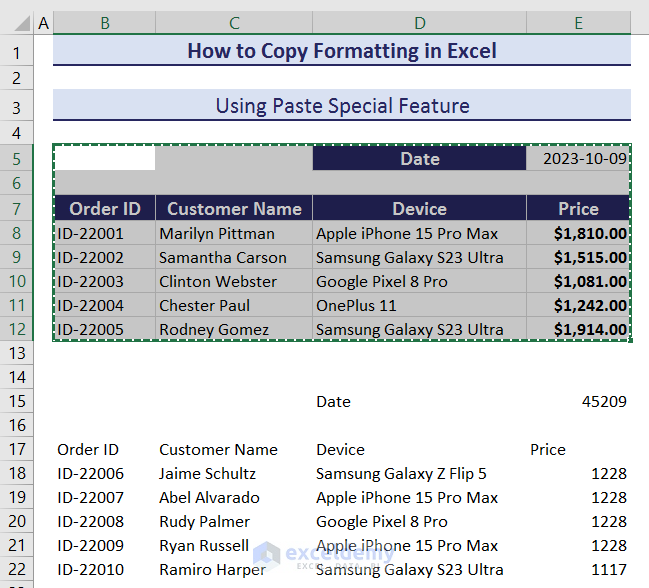
Task: Select the $1,810.00 price cell
Action: coord(578,233)
